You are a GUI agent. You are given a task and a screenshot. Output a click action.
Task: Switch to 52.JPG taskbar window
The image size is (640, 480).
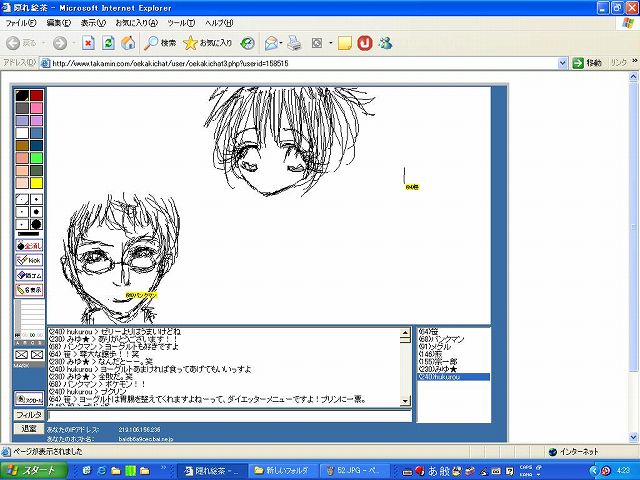coord(355,471)
